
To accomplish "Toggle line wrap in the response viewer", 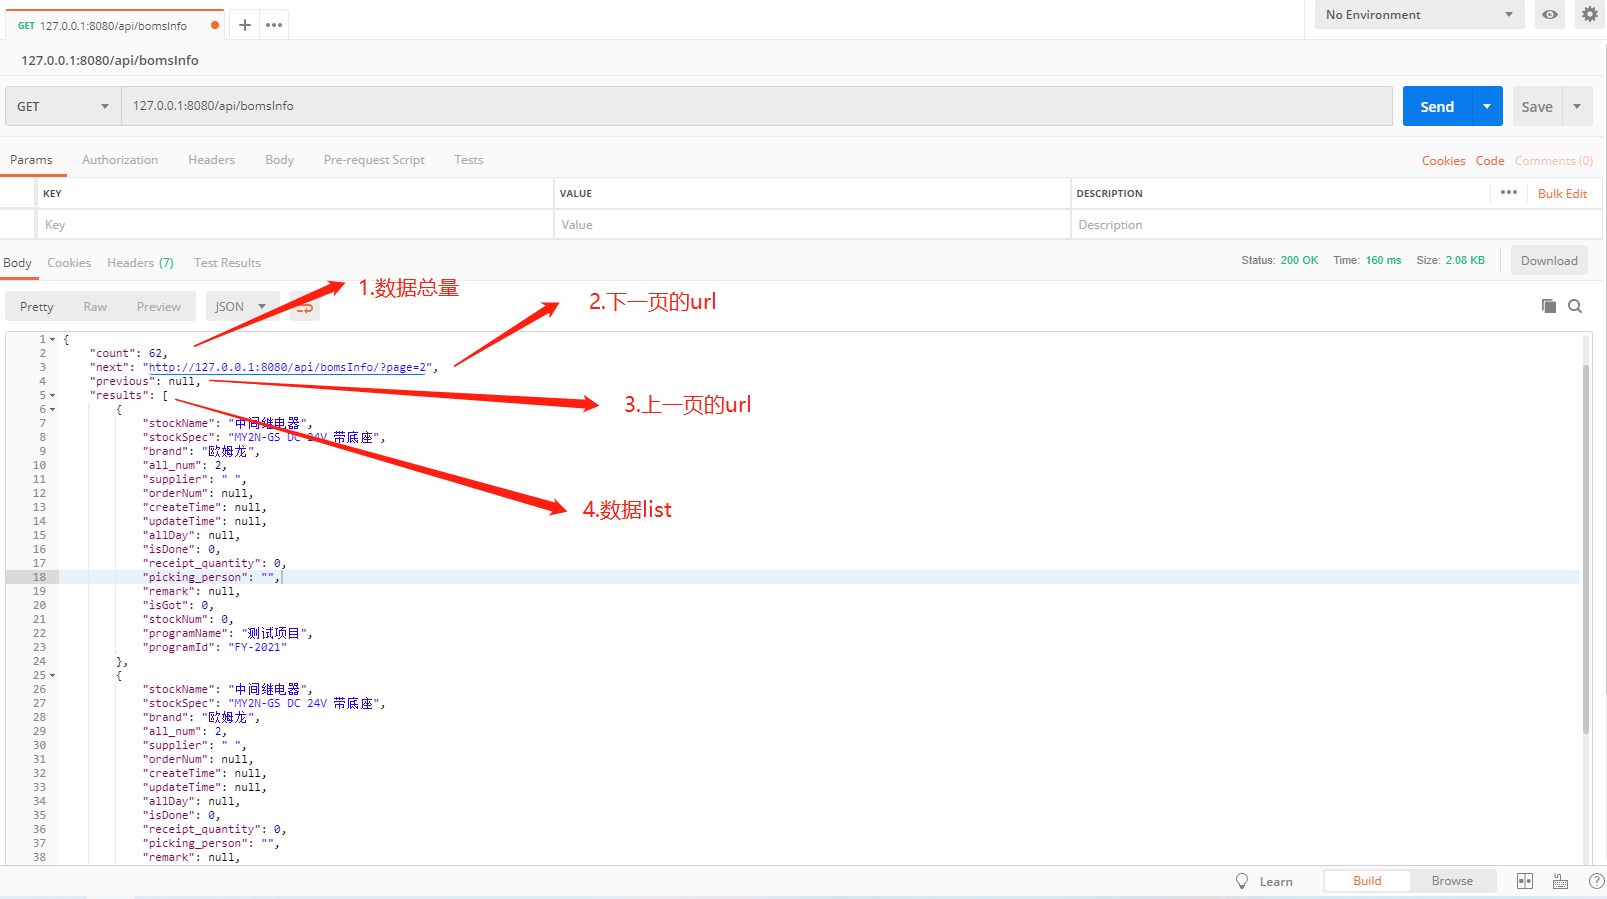I will pos(305,307).
